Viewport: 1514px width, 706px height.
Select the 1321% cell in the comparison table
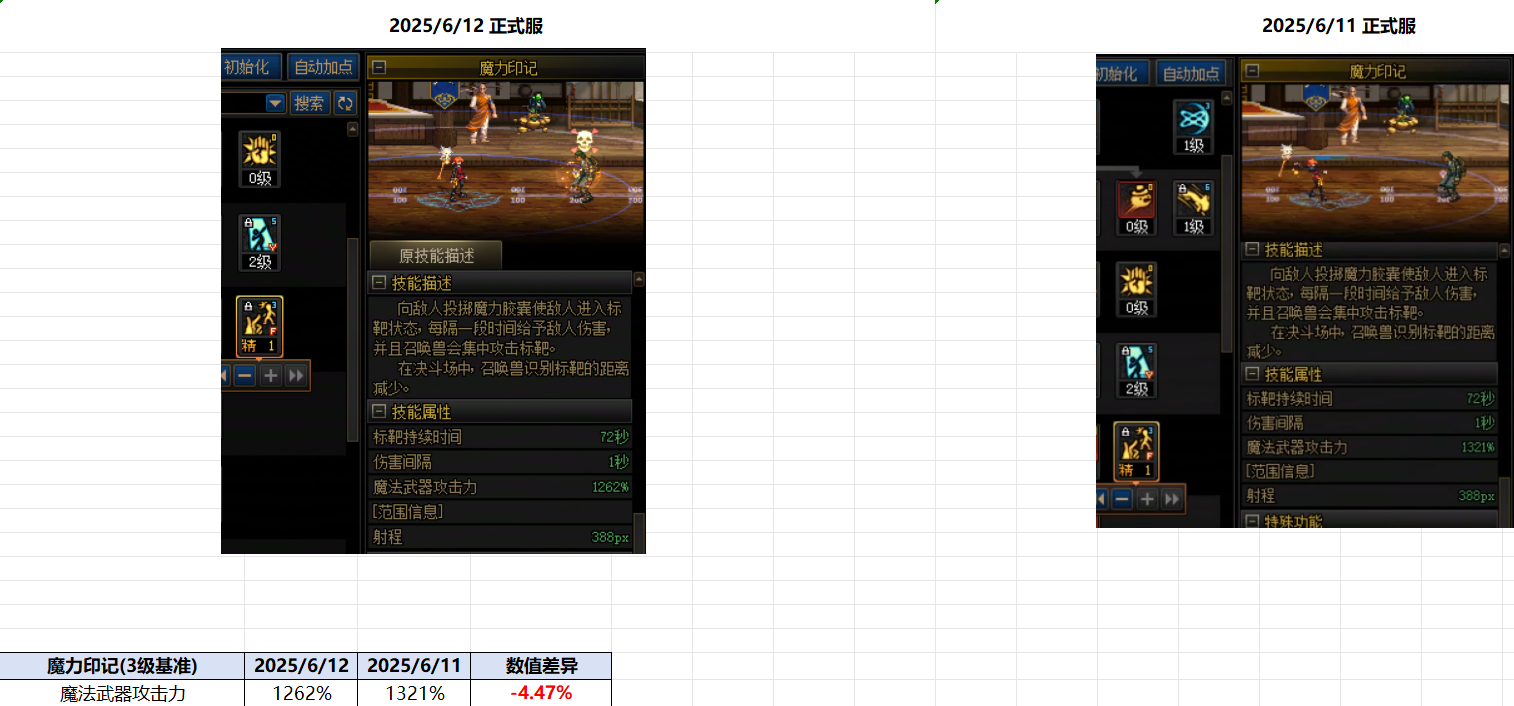tap(414, 693)
